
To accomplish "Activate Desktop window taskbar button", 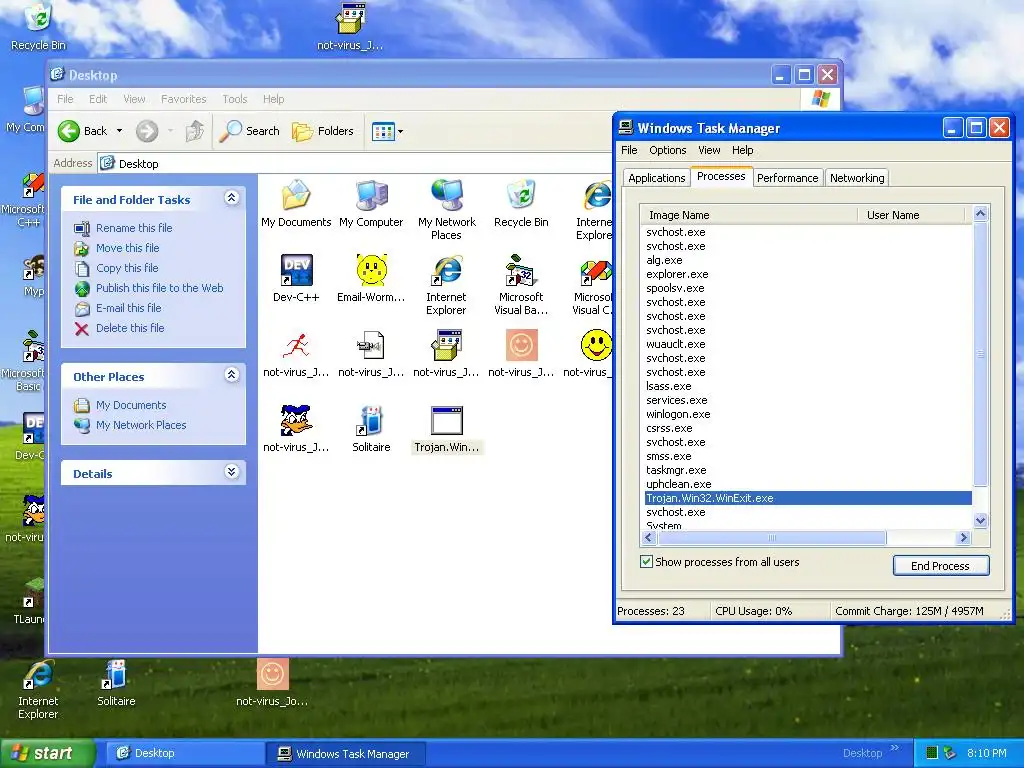I will pyautogui.click(x=185, y=754).
